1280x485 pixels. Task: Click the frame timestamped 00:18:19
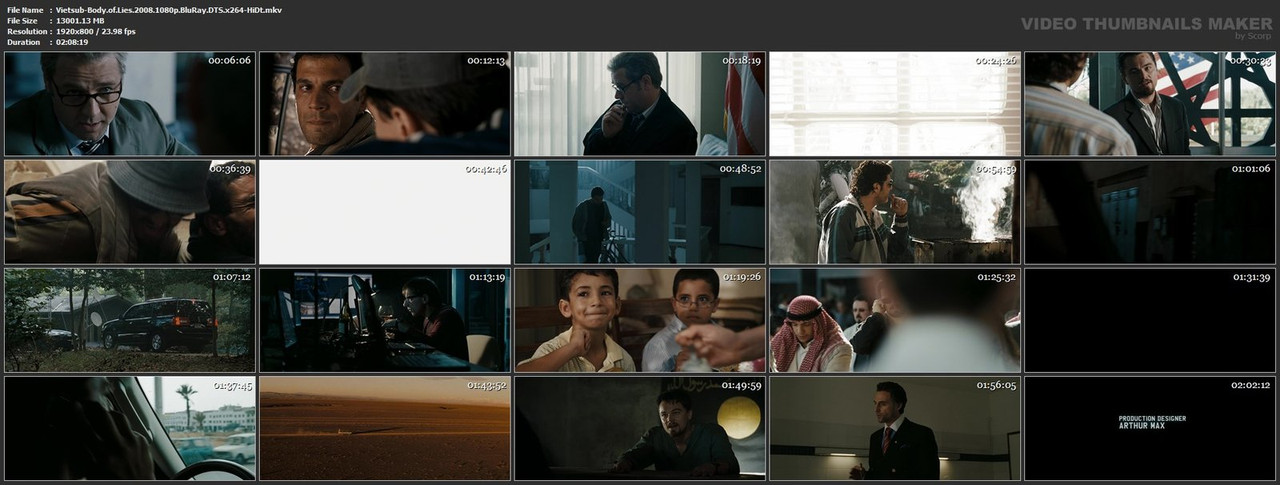pos(640,104)
